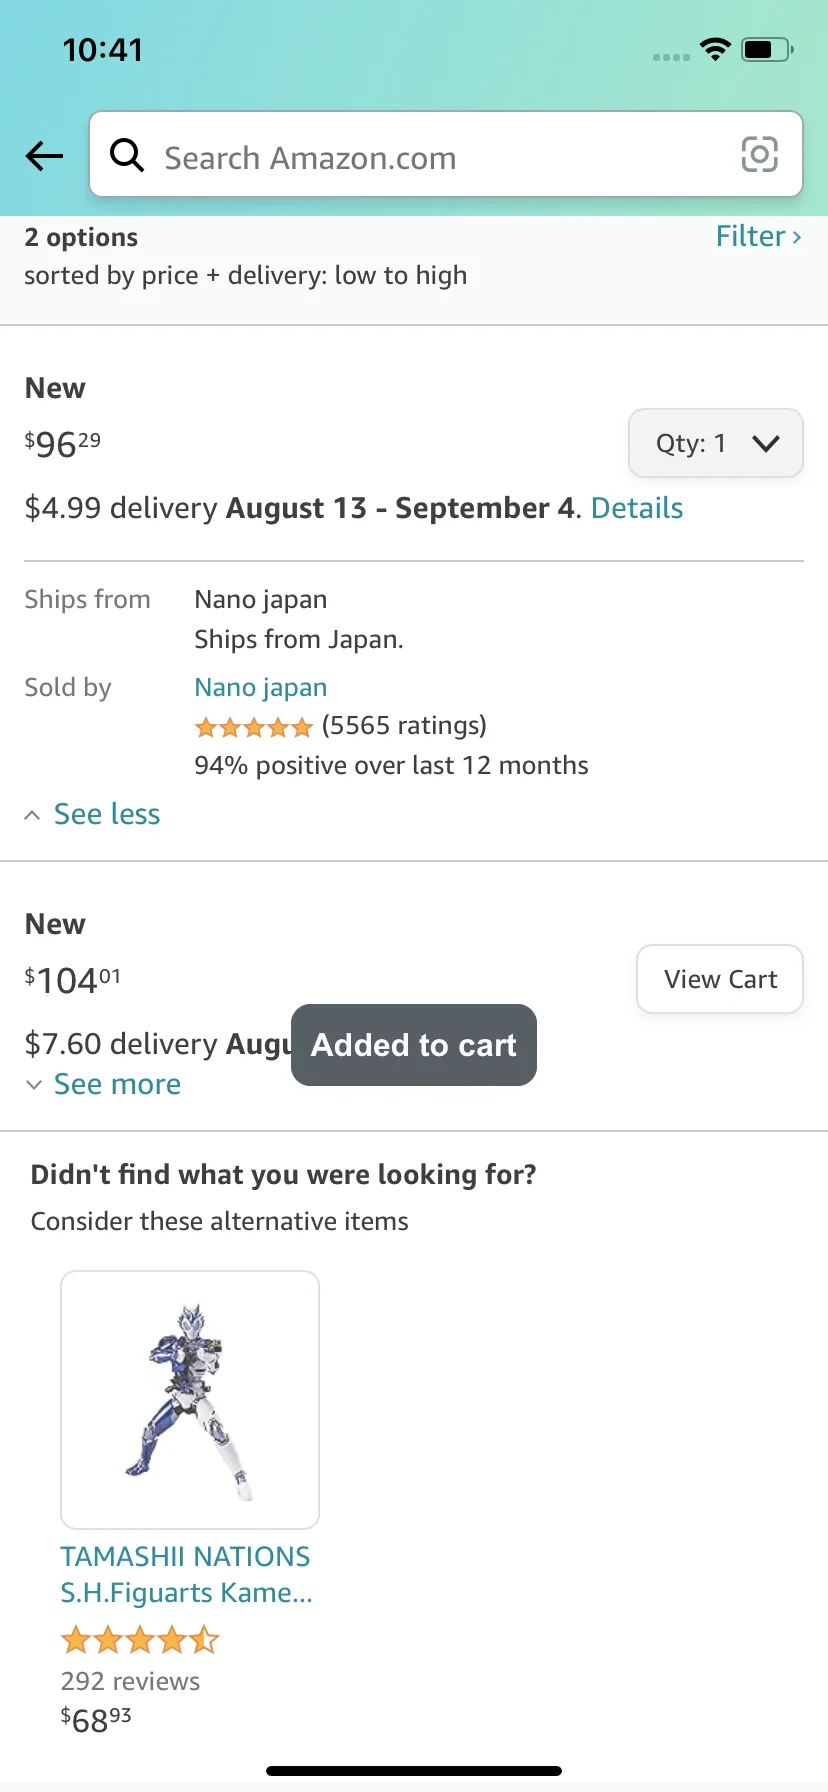The height and width of the screenshot is (1792, 828).
Task: Tap the search magnifier icon
Action: (x=127, y=156)
